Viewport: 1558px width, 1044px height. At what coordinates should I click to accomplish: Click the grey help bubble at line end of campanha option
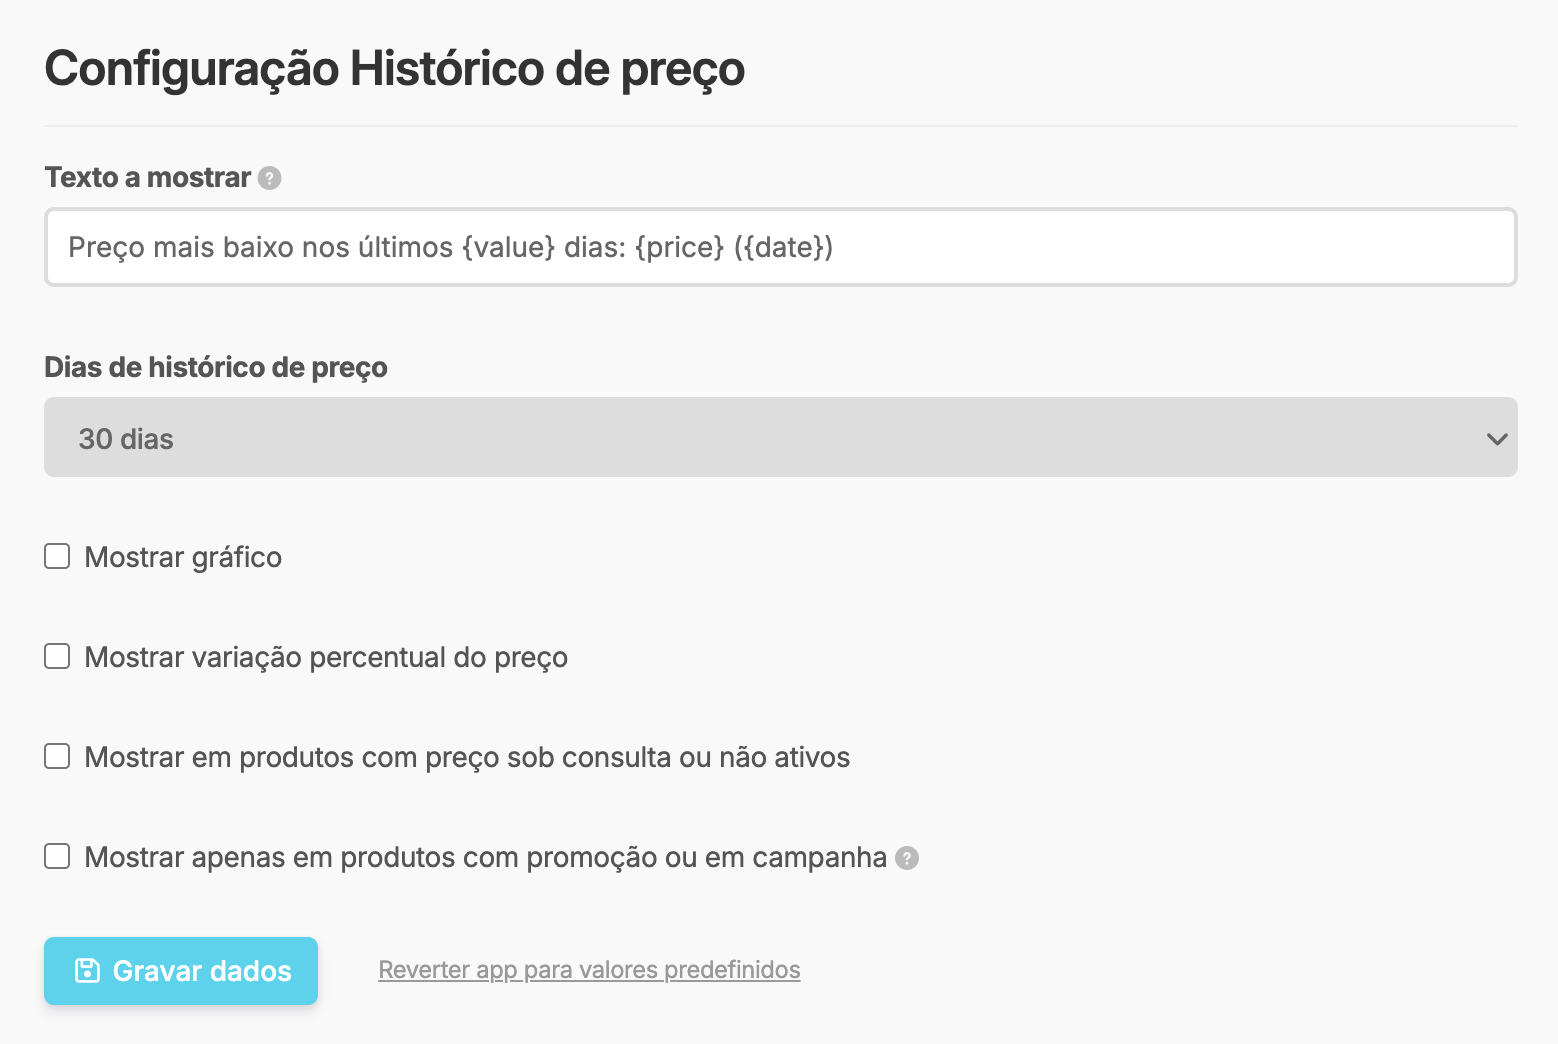tap(906, 858)
